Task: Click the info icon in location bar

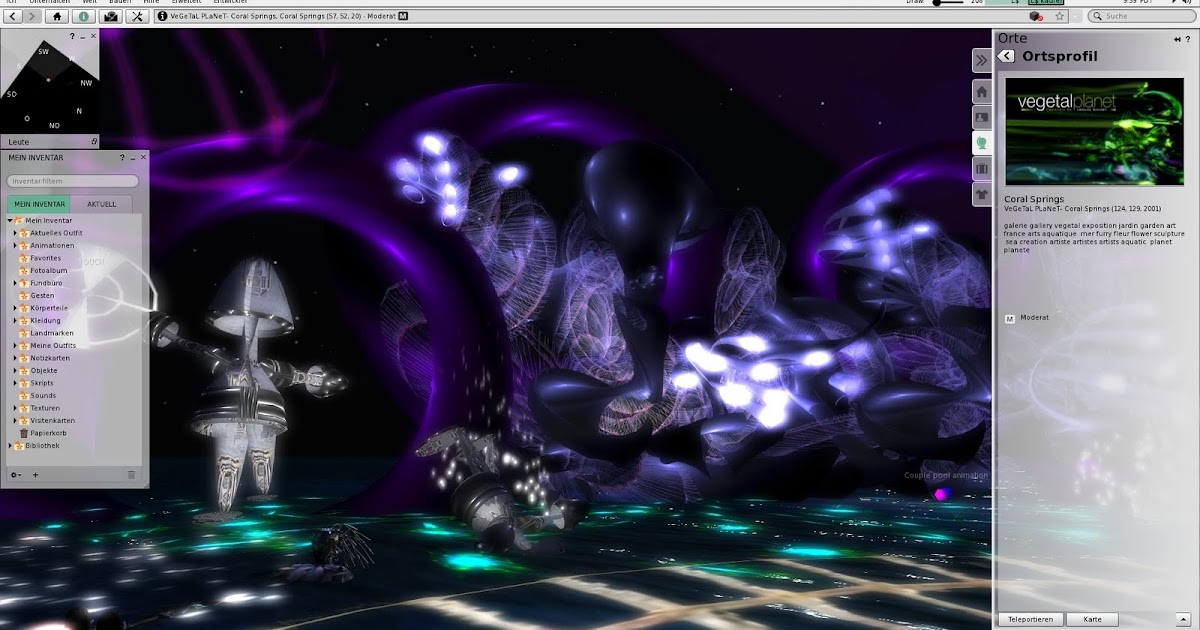Action: click(162, 16)
